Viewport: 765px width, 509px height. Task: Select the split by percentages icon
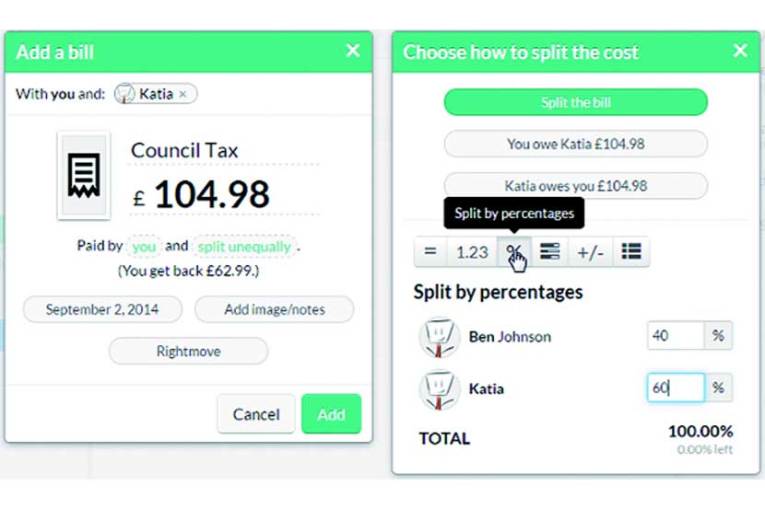pos(515,252)
